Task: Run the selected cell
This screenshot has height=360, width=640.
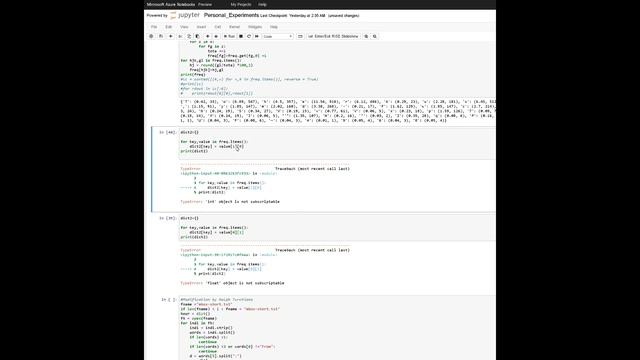Action: (229, 36)
